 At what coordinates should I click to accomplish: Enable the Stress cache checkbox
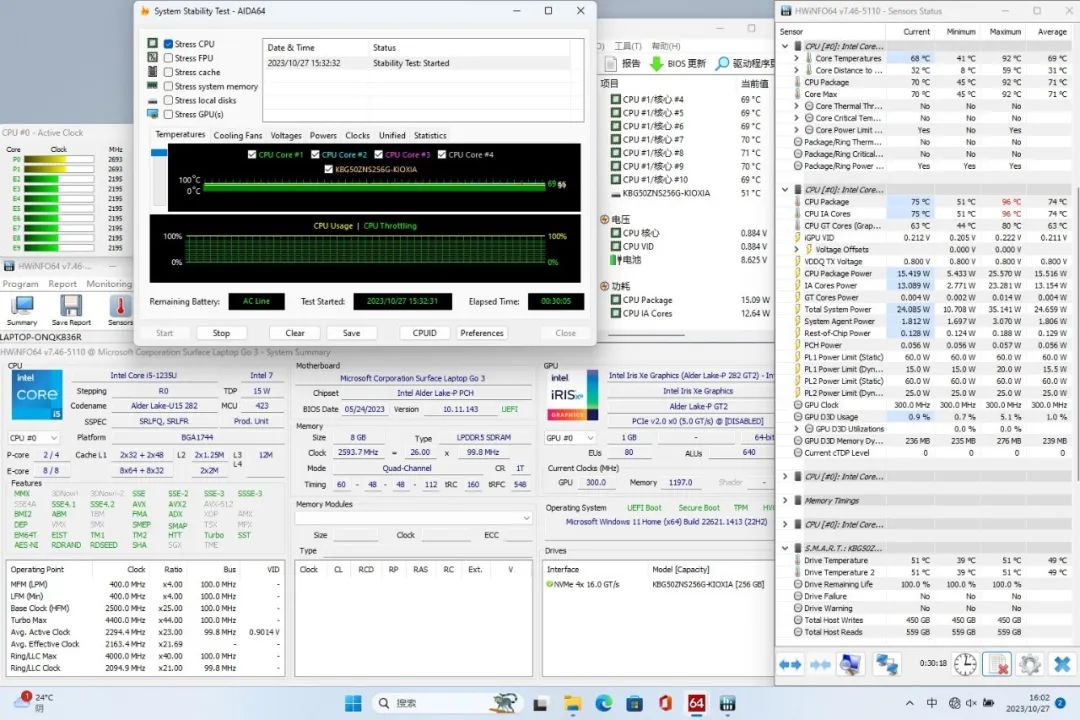tap(168, 72)
